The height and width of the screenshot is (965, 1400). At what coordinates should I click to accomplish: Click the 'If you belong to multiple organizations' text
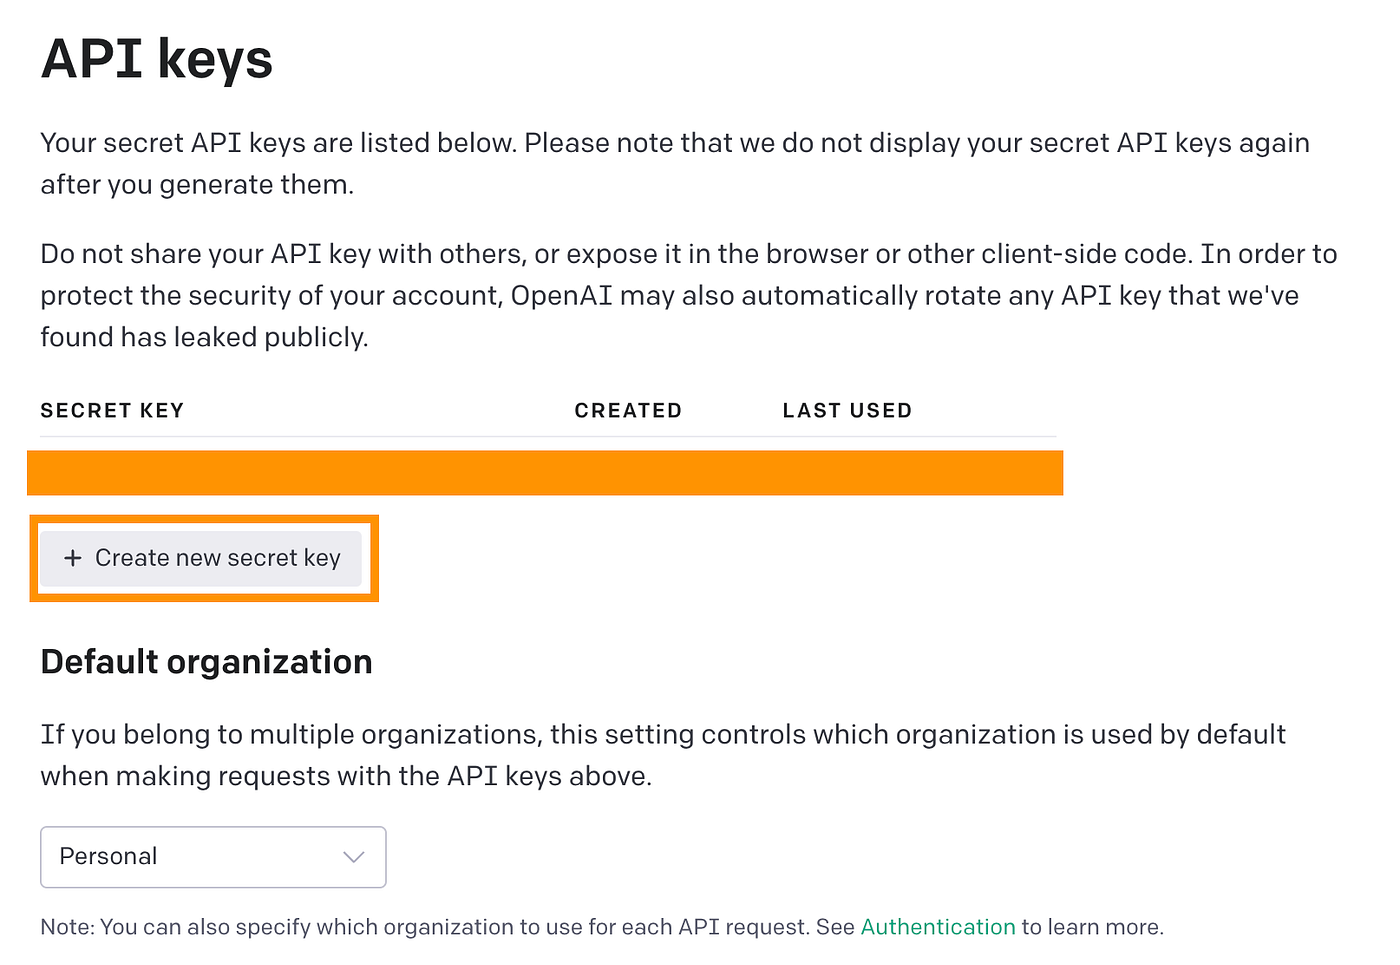662,735
